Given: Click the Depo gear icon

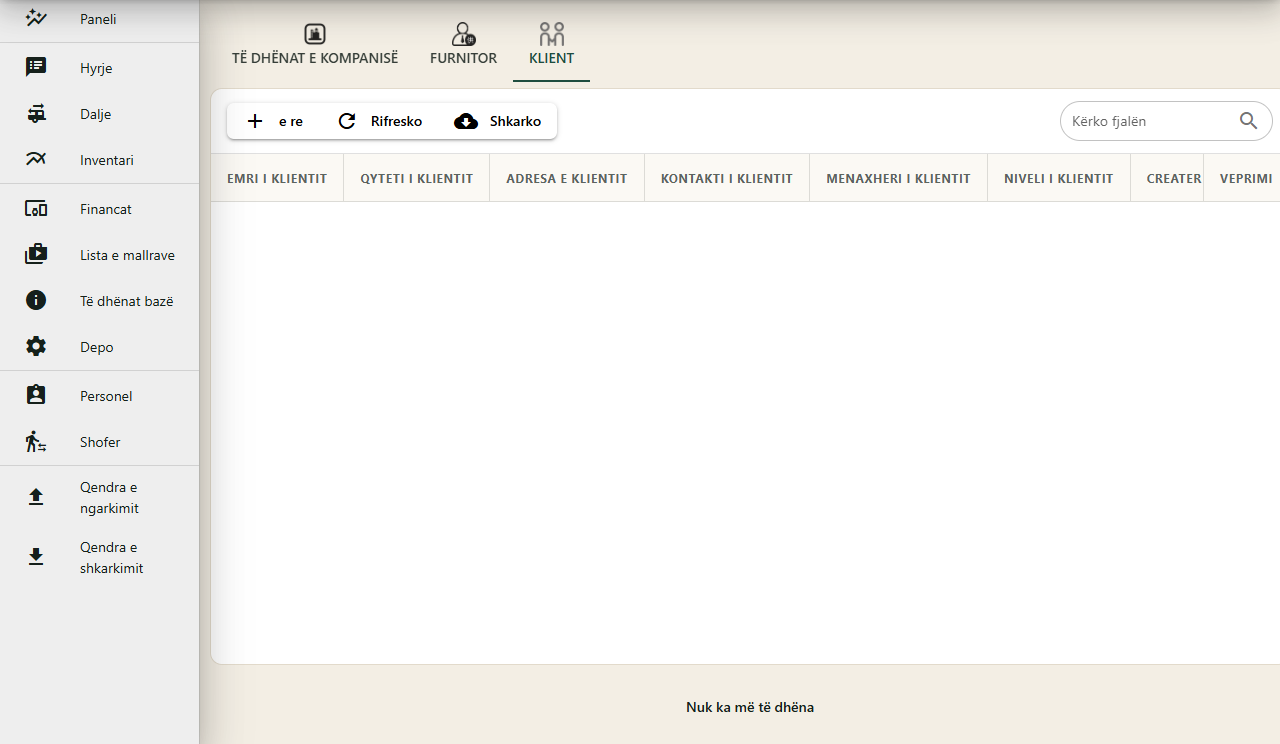Looking at the screenshot, I should coord(36,346).
